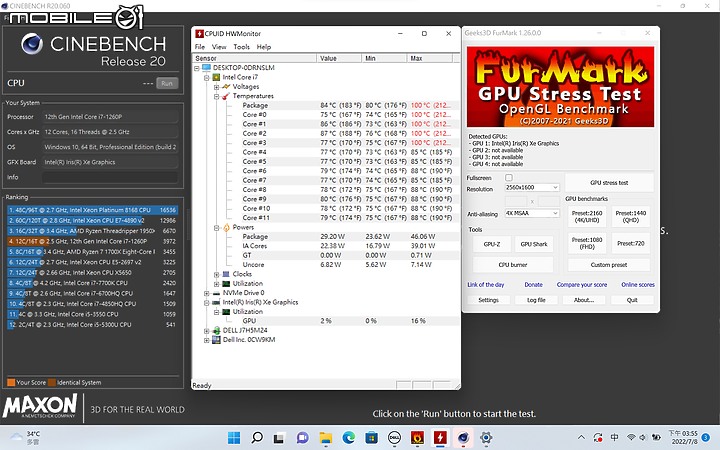Expand the Voltages node in HWMonitor
This screenshot has width=720, height=450.
(216, 87)
